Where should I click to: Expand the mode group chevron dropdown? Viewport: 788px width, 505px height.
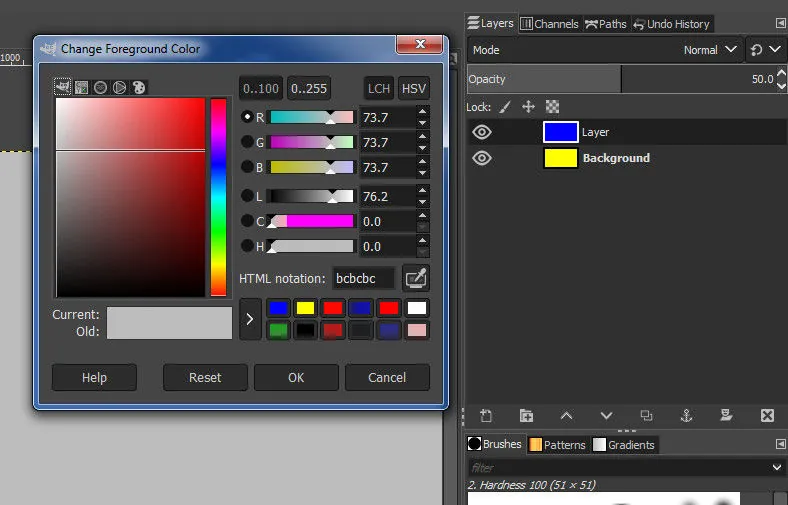(775, 49)
